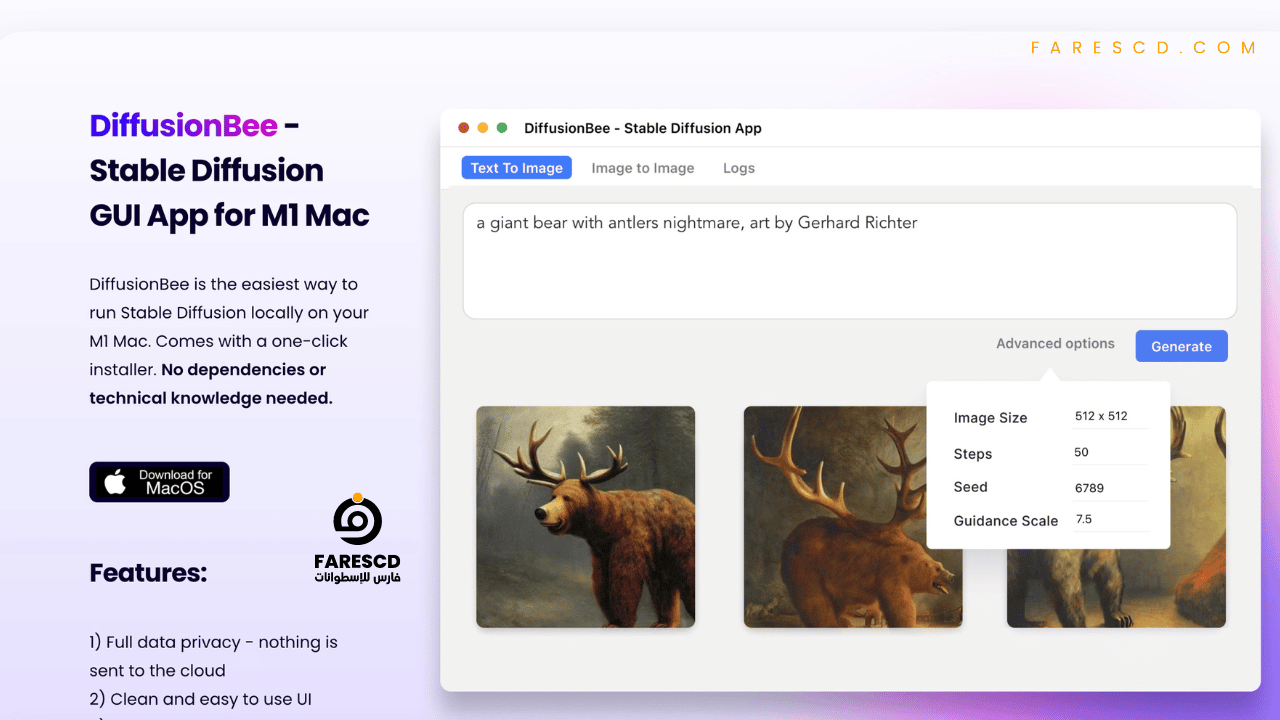Click the red close window dot
This screenshot has width=1280, height=720.
pos(463,128)
